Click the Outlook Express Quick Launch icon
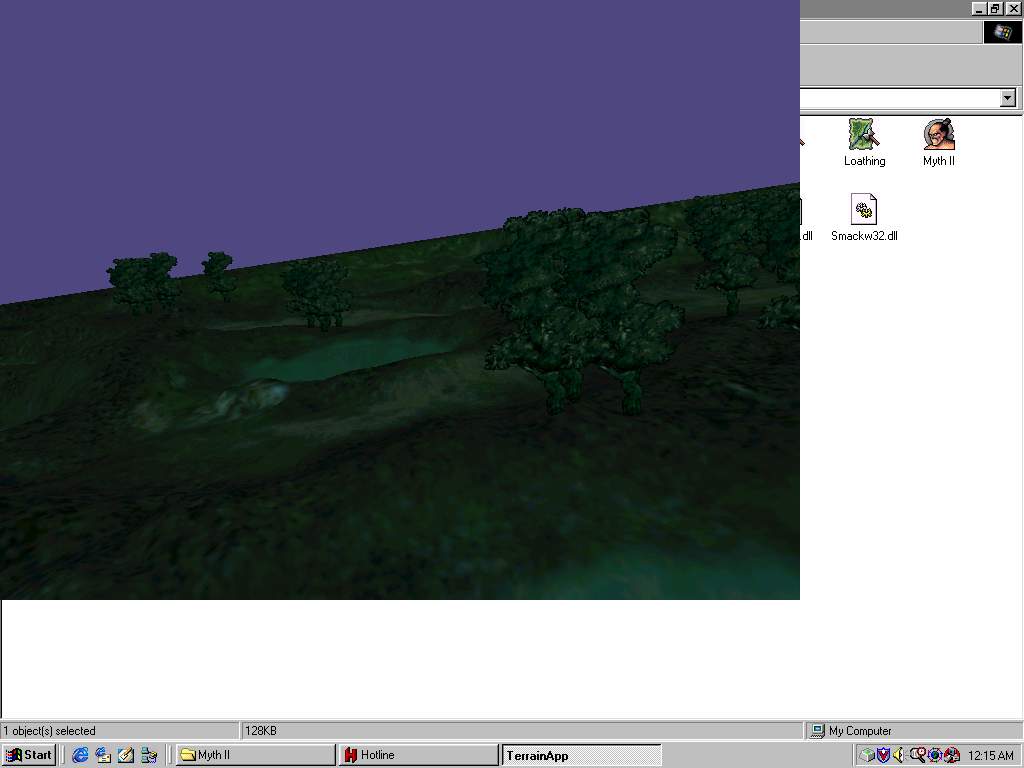 (x=103, y=755)
